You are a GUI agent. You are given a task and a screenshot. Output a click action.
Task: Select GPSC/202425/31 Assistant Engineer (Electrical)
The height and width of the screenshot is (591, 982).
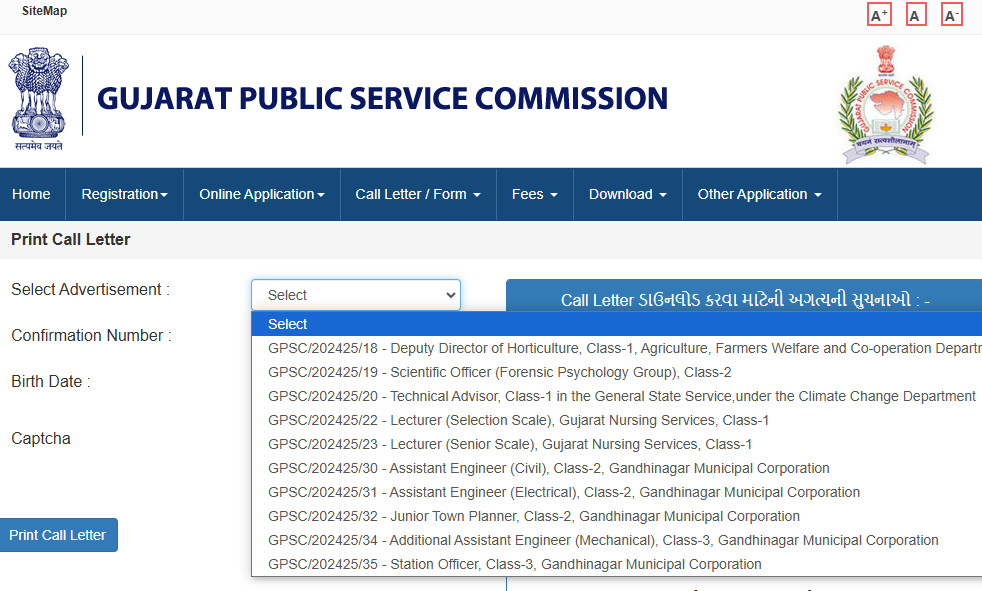(616, 492)
